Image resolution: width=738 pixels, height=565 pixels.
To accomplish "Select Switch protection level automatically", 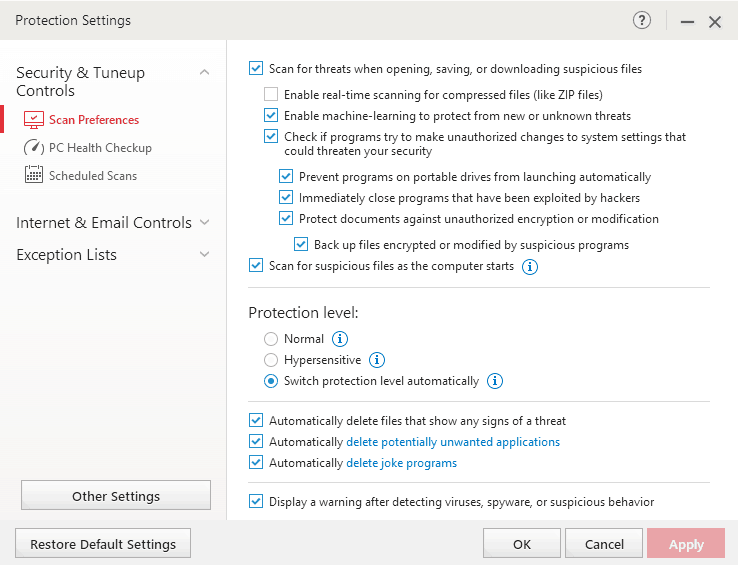I will (x=271, y=380).
